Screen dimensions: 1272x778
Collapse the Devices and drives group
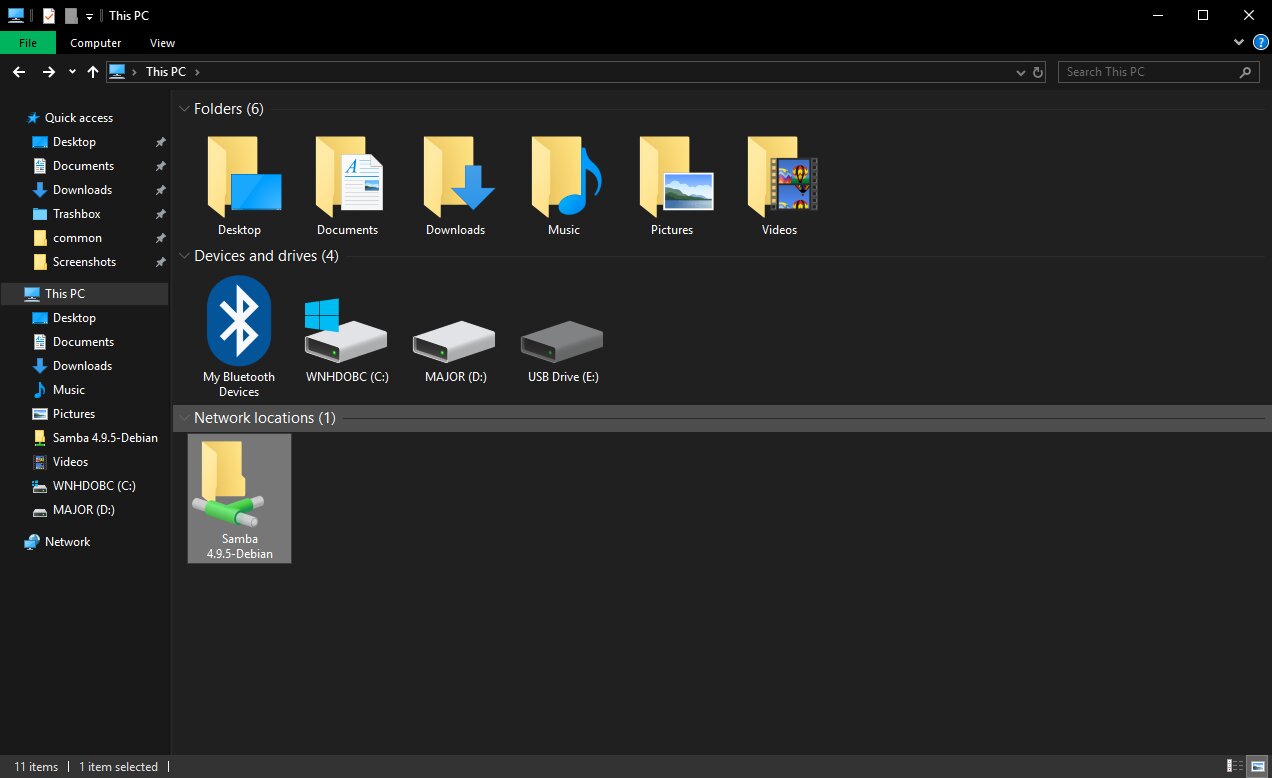pyautogui.click(x=184, y=256)
